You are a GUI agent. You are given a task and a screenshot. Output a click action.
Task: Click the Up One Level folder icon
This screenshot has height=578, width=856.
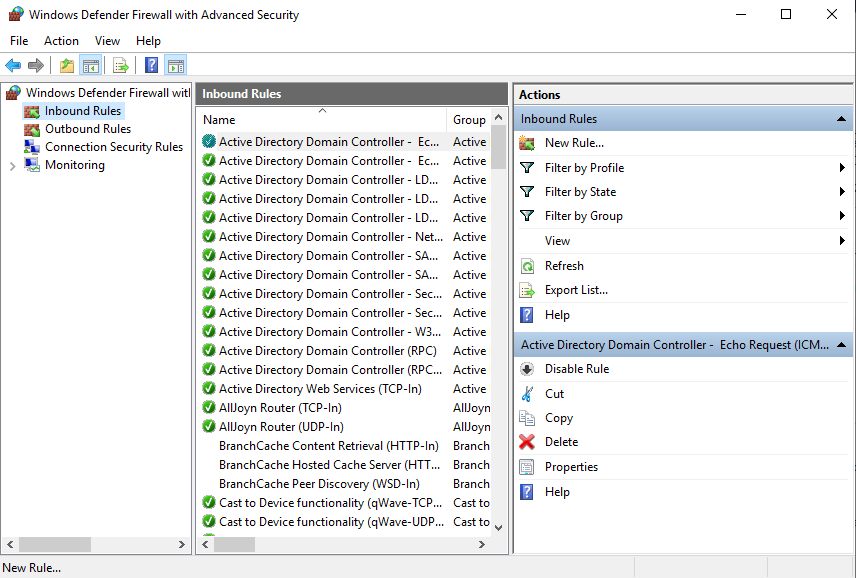[66, 66]
